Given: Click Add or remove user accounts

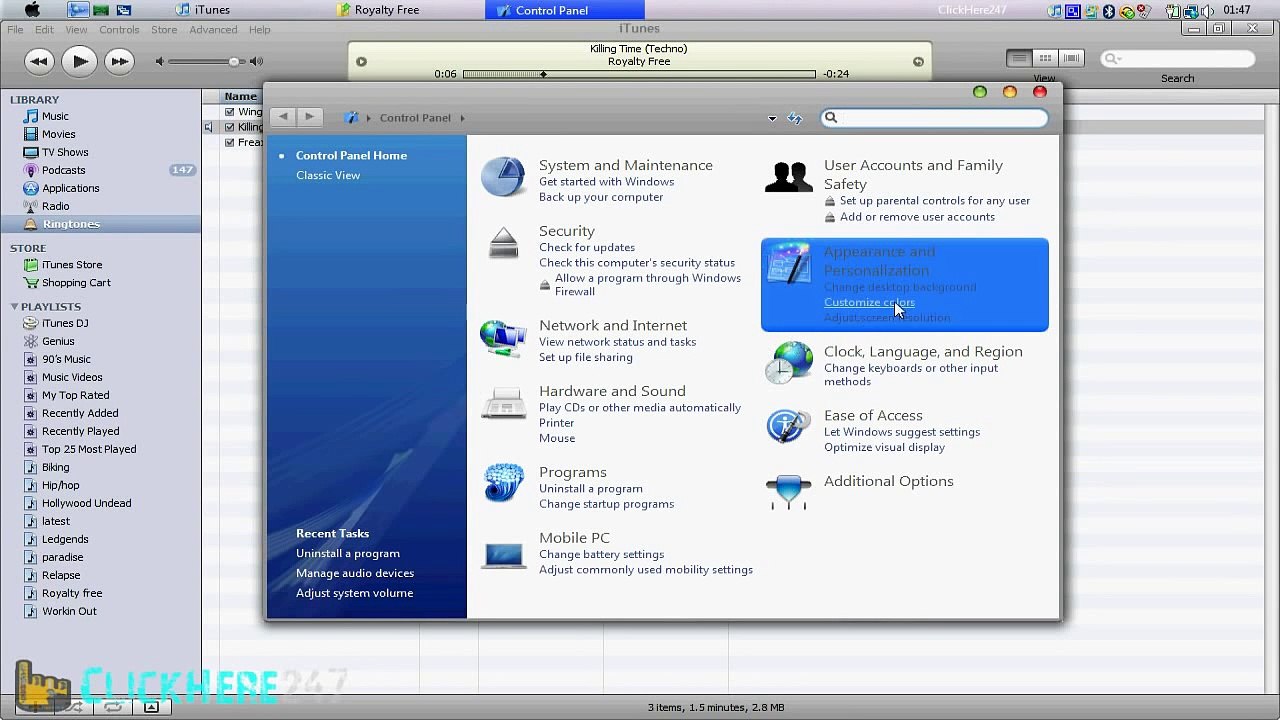Looking at the screenshot, I should 917,217.
